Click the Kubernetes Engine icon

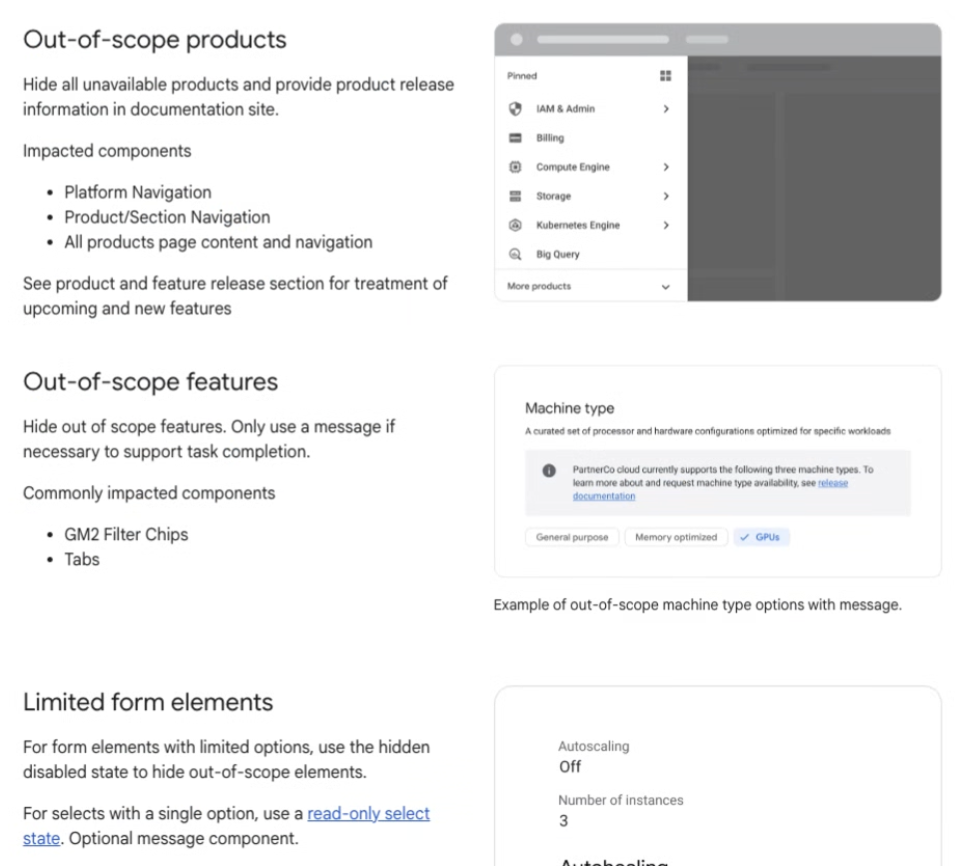point(515,225)
